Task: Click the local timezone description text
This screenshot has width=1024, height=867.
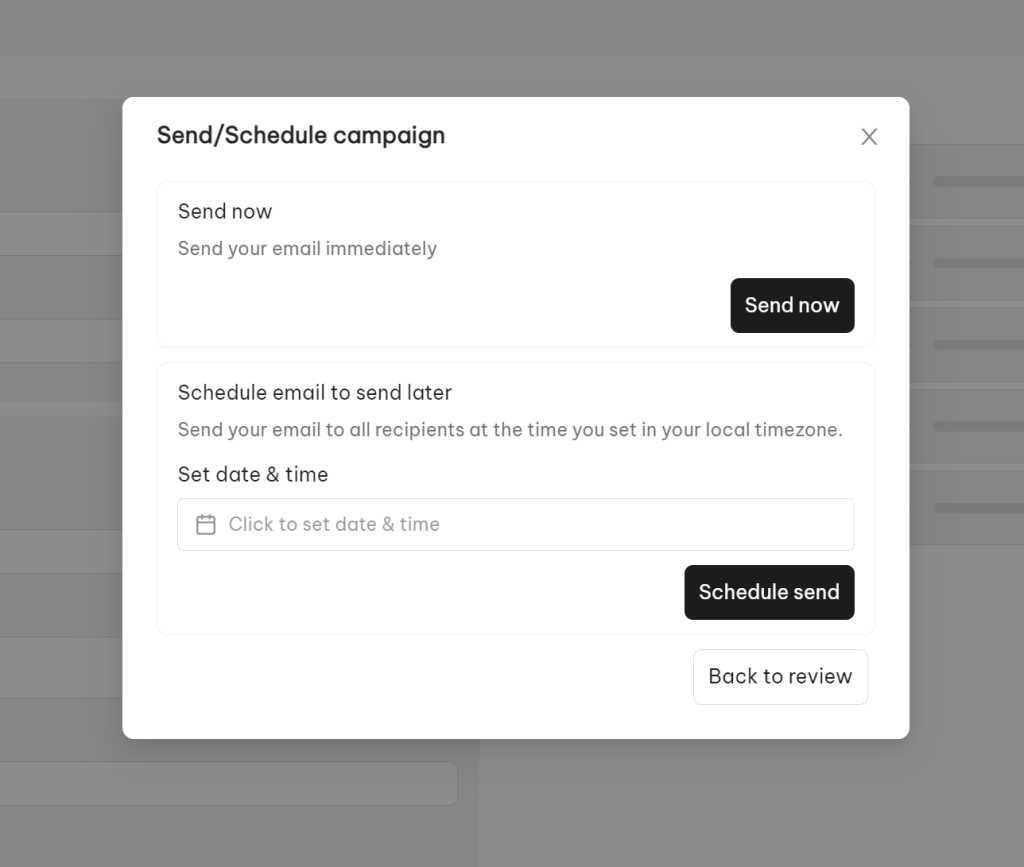Action: (x=510, y=430)
